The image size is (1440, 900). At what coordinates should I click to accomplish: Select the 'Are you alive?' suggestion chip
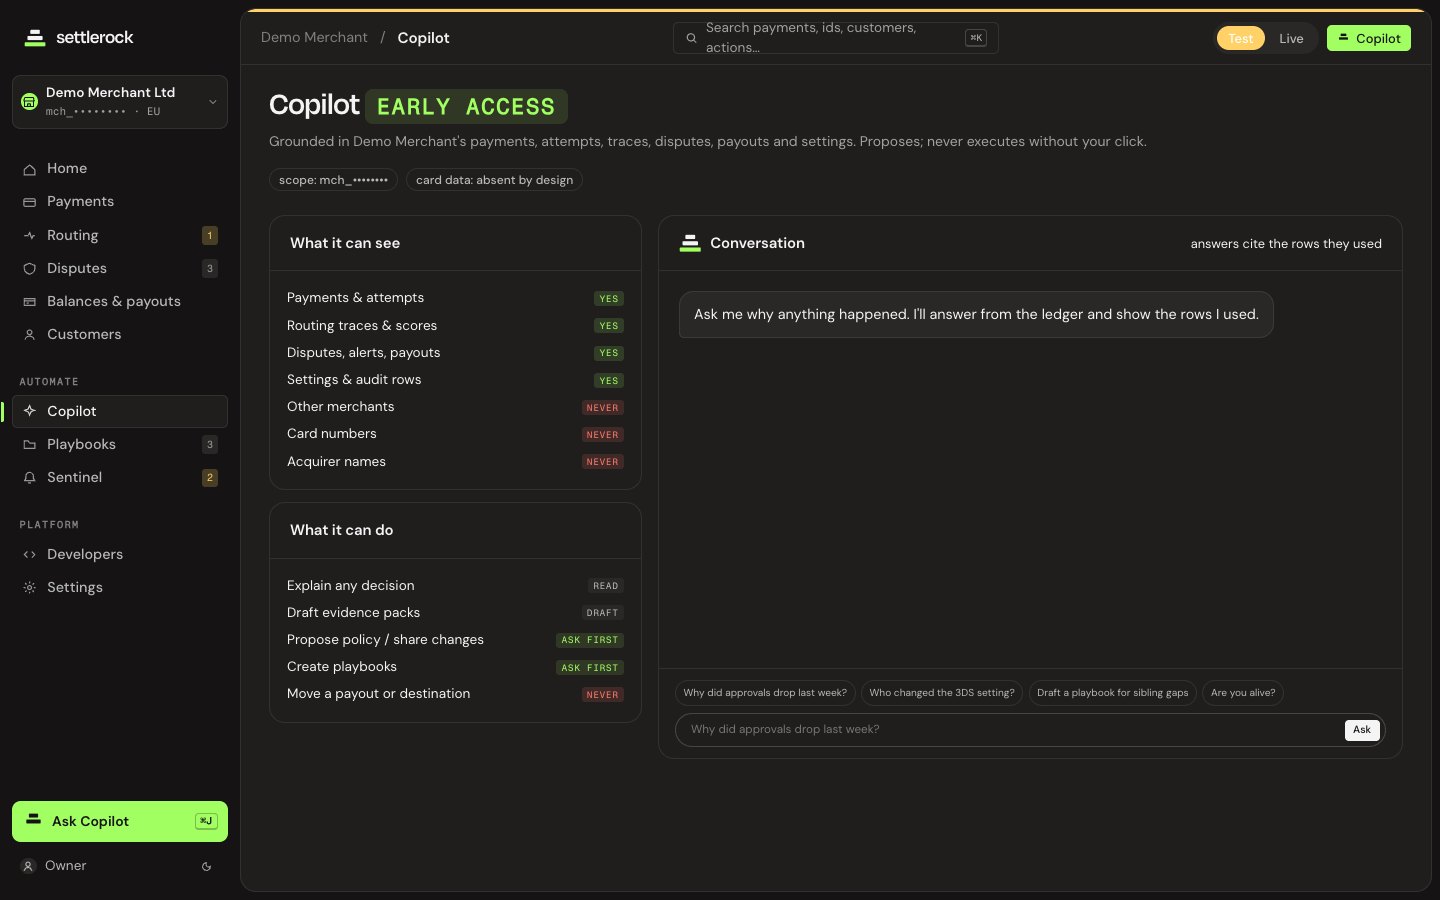1243,693
